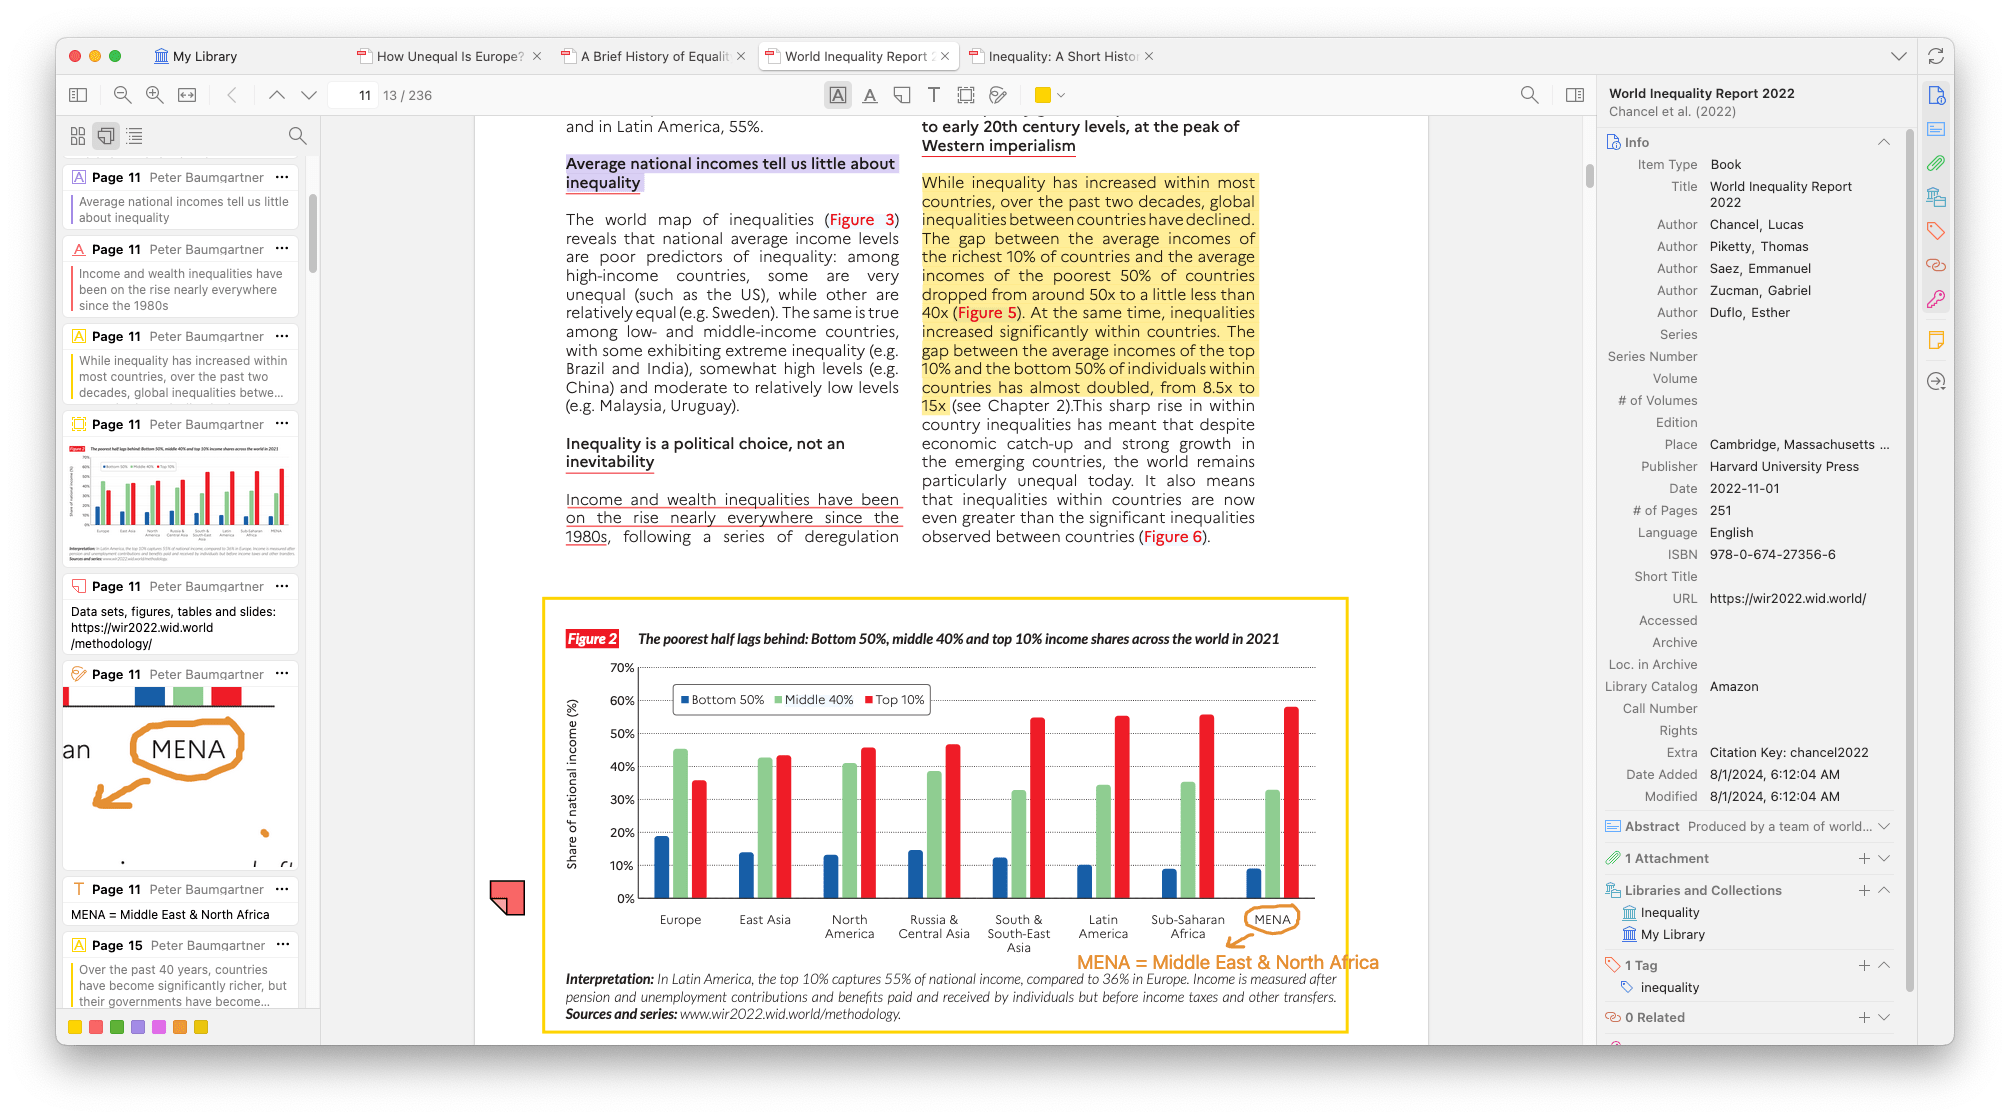Open the URL https://wir2022.wid.world/

click(1788, 598)
